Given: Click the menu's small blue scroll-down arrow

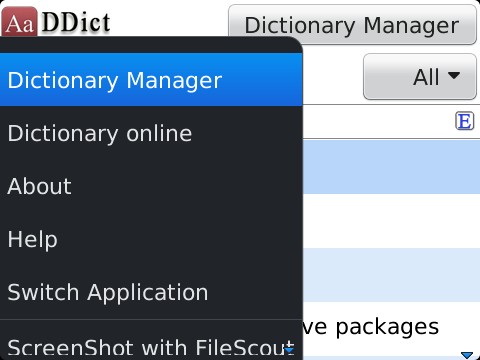Looking at the screenshot, I should tap(289, 350).
